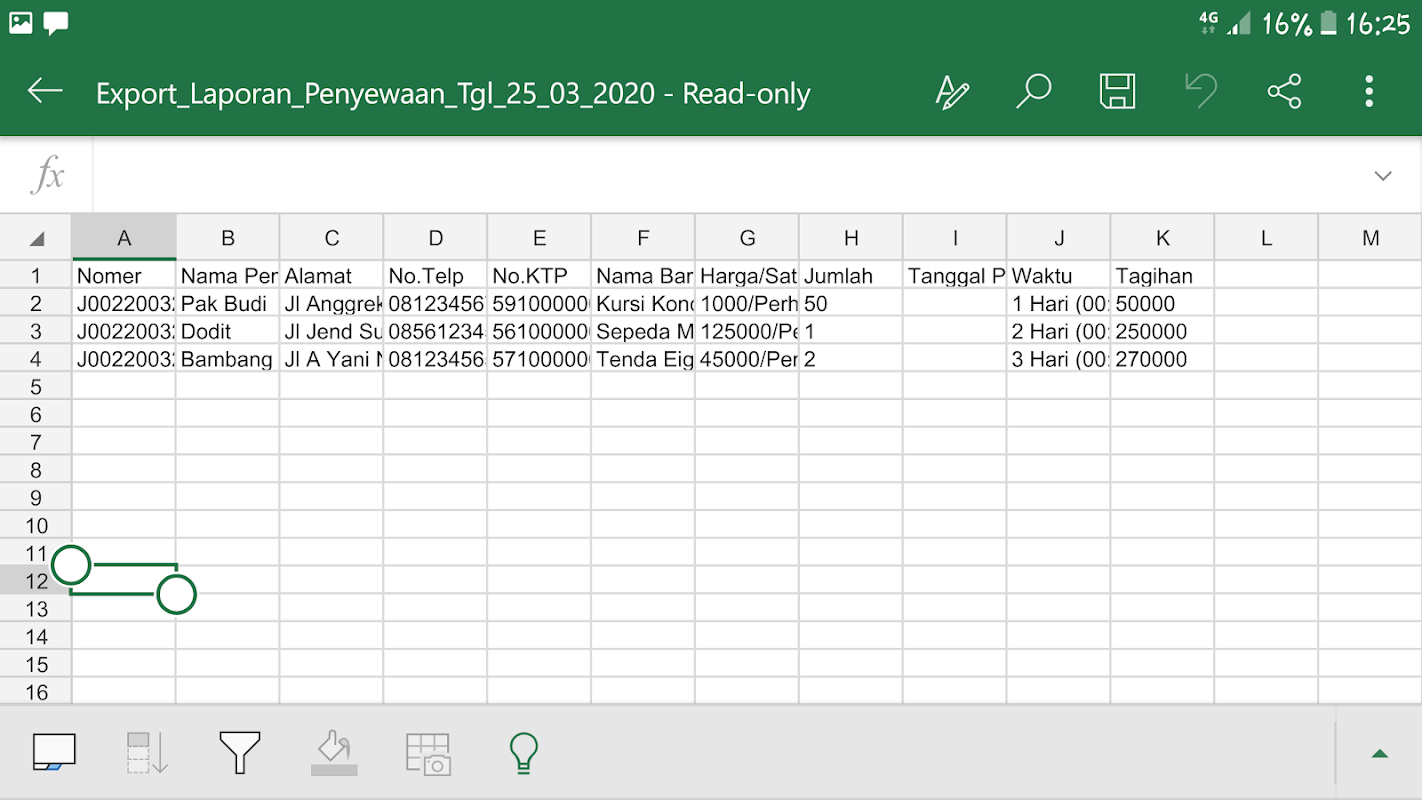
Task: Open the card view icon in bottom toolbar
Action: [x=54, y=752]
